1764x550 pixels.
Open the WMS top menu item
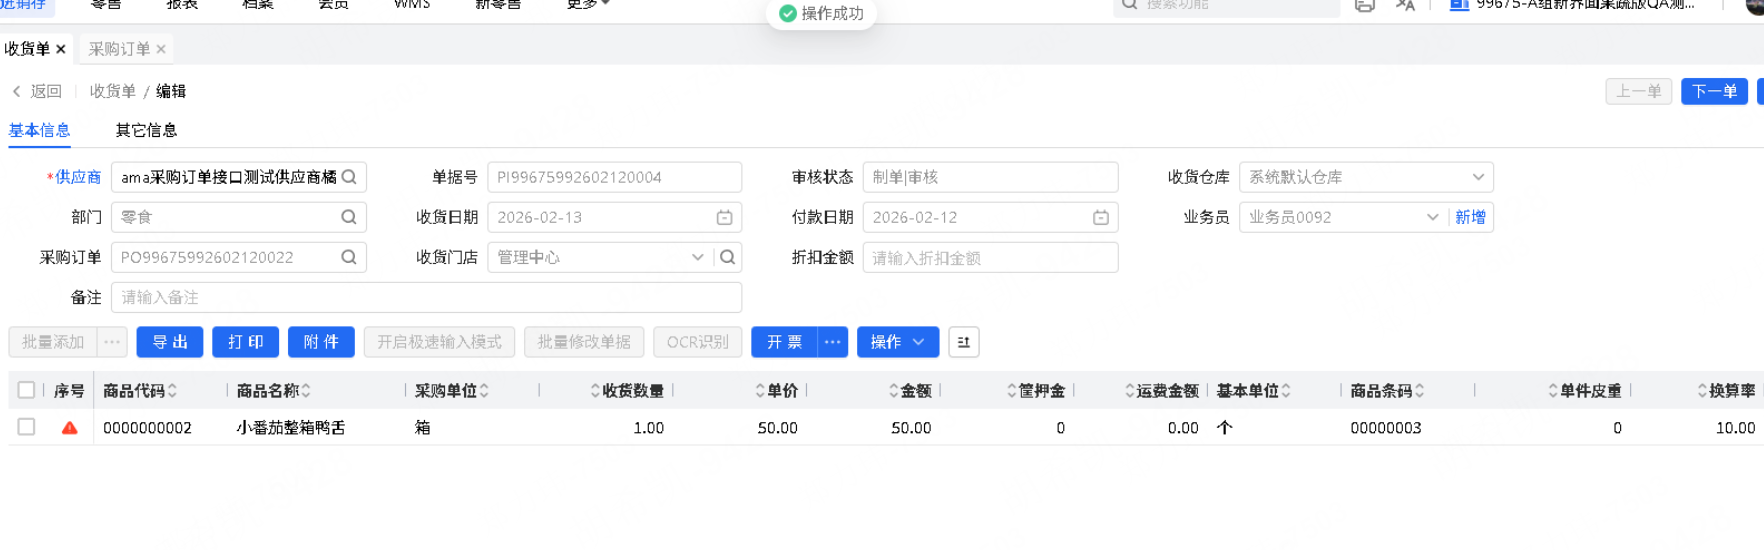412,5
